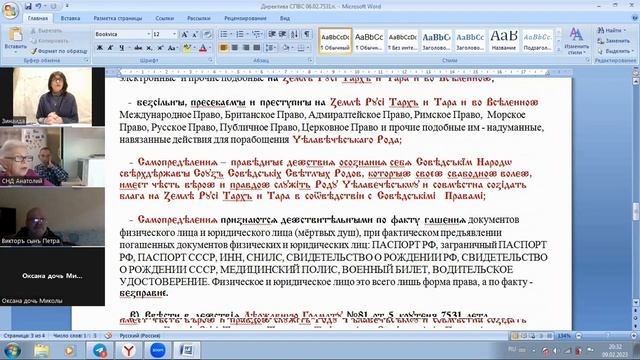Open the Найти search command

(x=611, y=30)
